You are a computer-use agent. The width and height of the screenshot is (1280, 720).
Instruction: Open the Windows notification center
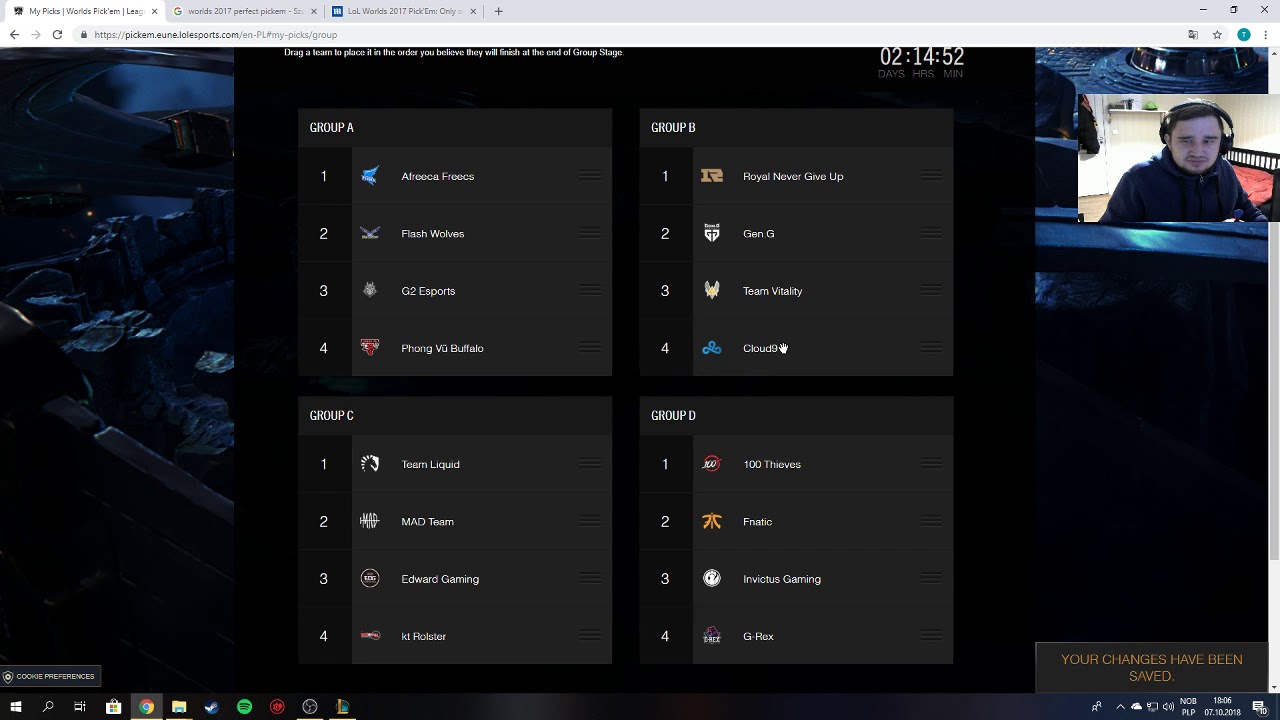pos(1260,707)
